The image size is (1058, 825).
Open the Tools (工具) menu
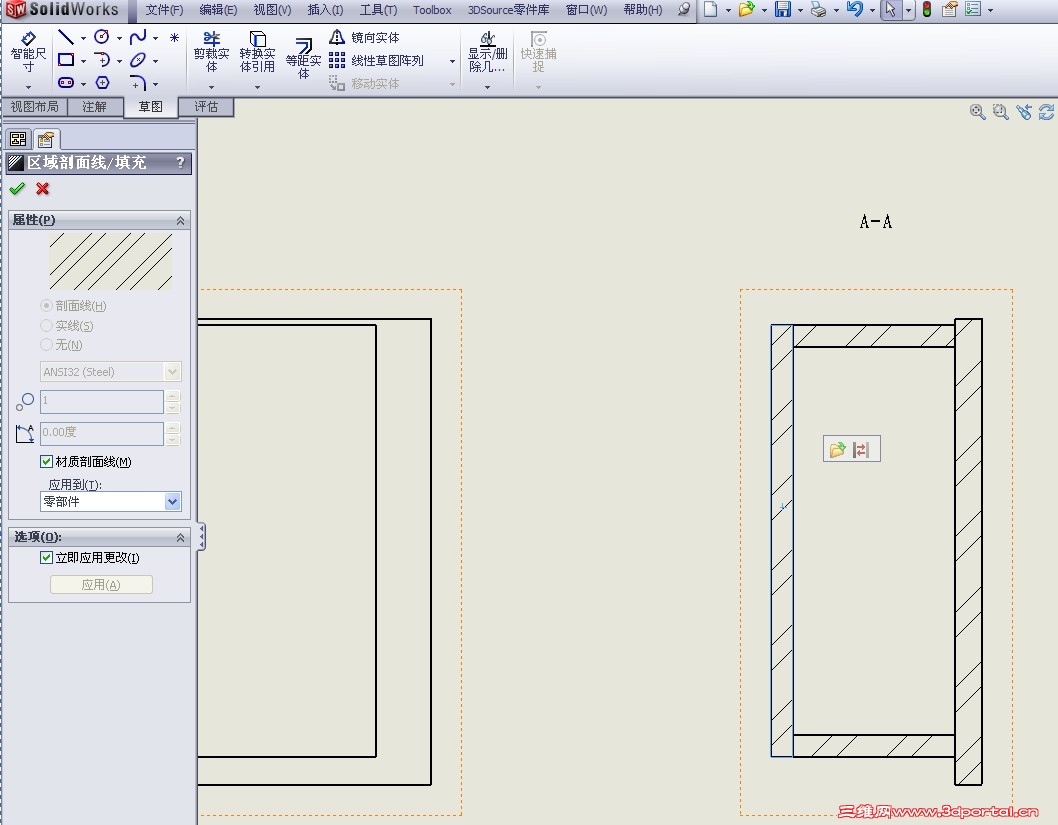pos(378,10)
